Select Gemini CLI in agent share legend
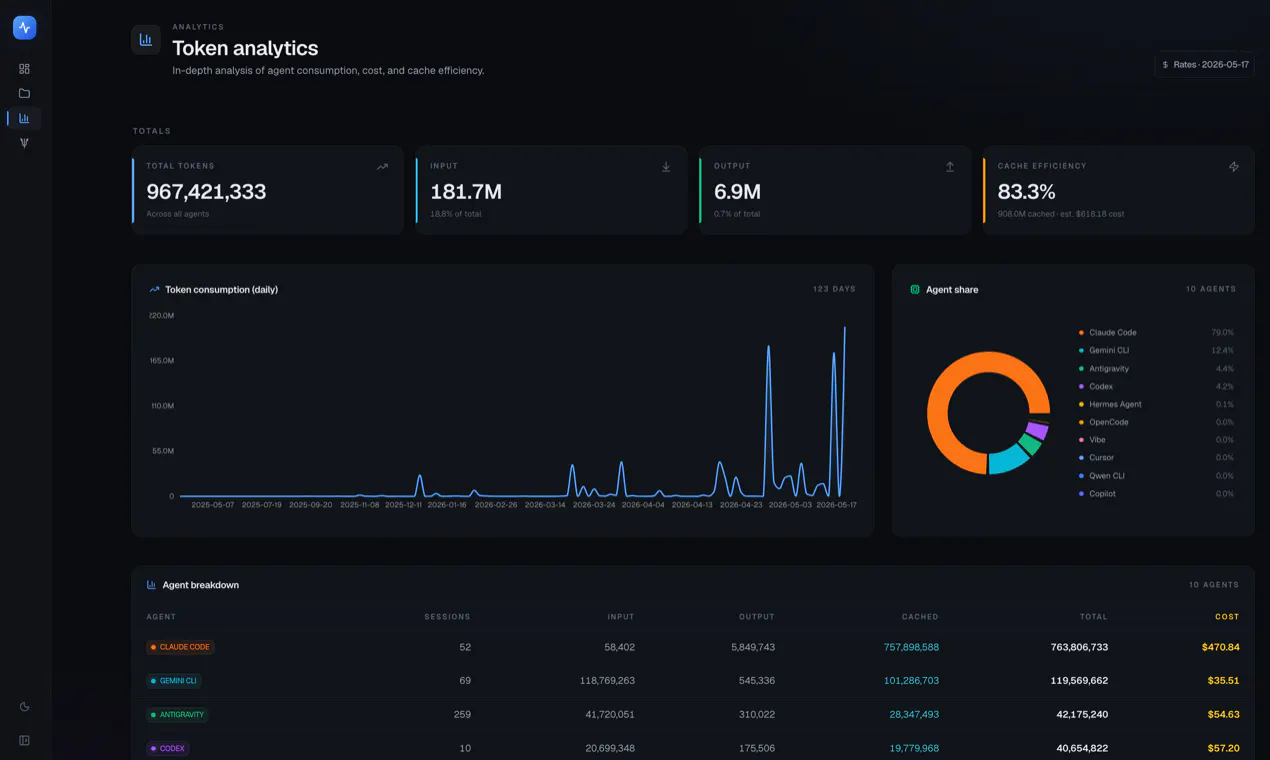This screenshot has width=1270, height=760. [x=1109, y=351]
